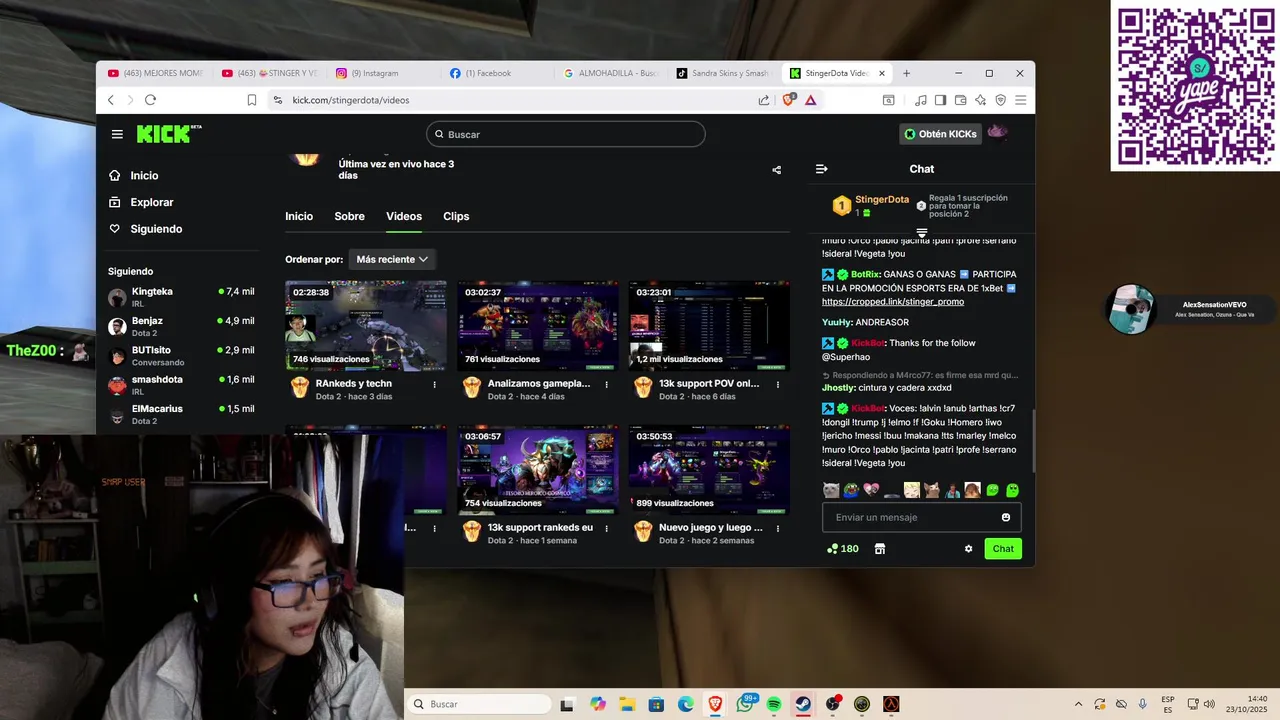Click the Brave Rewards triangle icon
The image size is (1280, 720).
pyautogui.click(x=810, y=100)
